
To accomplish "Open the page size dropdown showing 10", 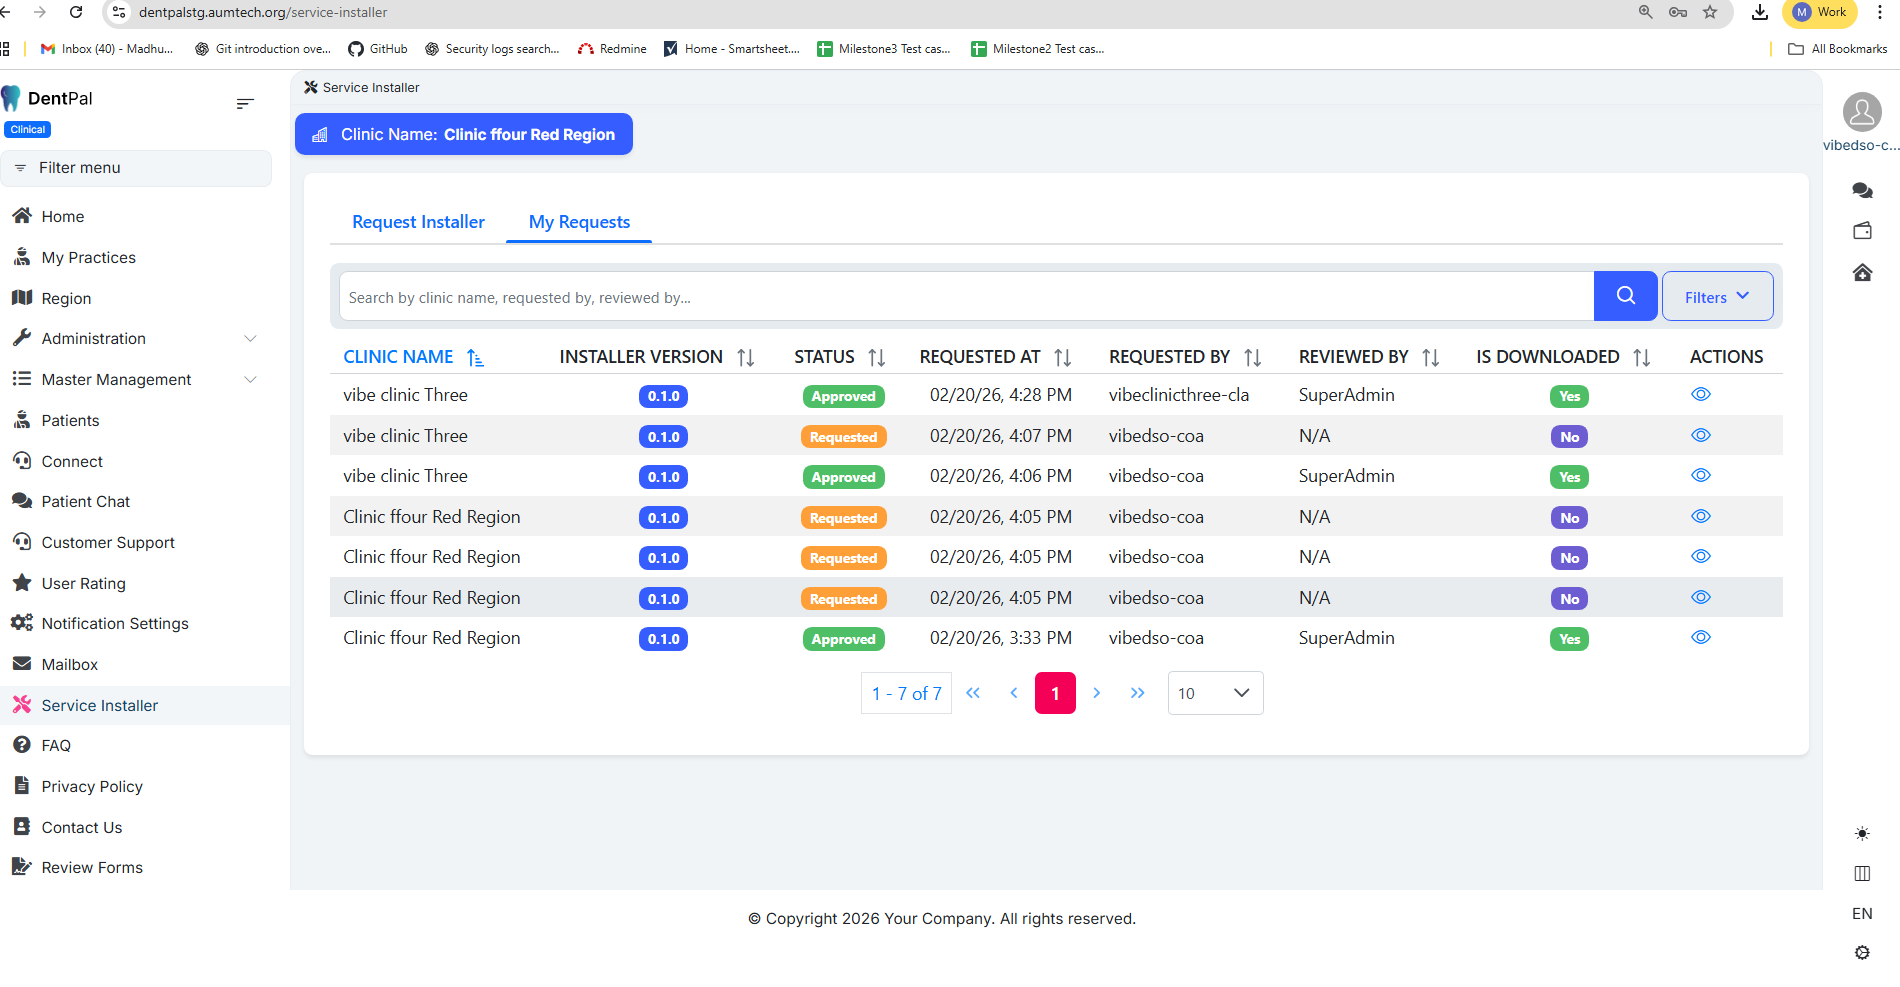I will [x=1215, y=693].
